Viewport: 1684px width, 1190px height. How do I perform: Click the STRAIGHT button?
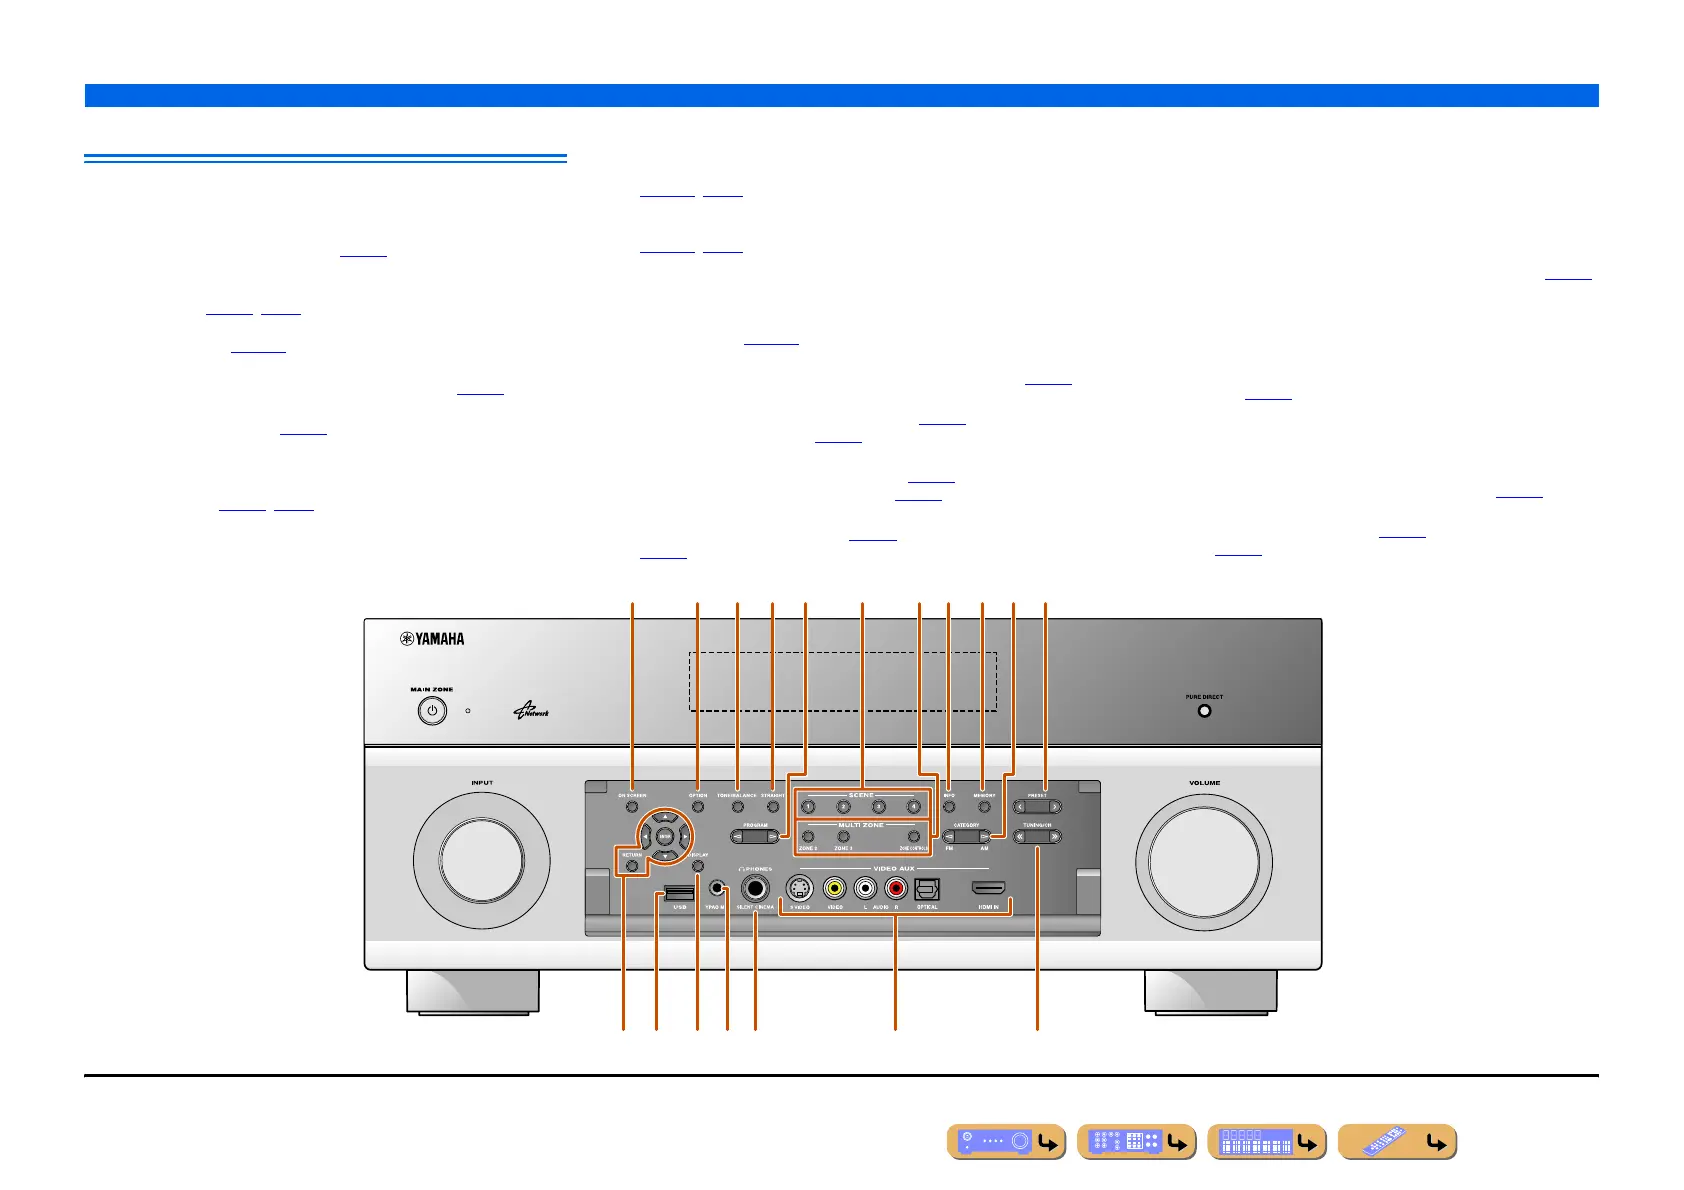point(772,806)
